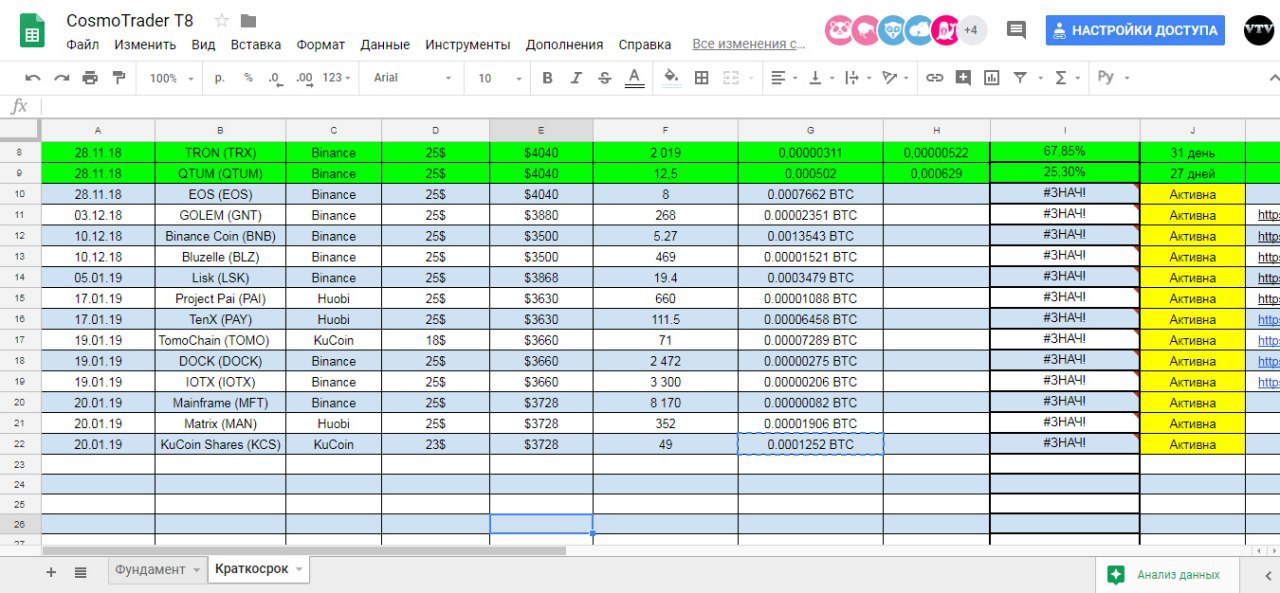Screen dimensions: 1280x593
Task: Click the horizontal scrollbar thumb
Action: click(304, 550)
